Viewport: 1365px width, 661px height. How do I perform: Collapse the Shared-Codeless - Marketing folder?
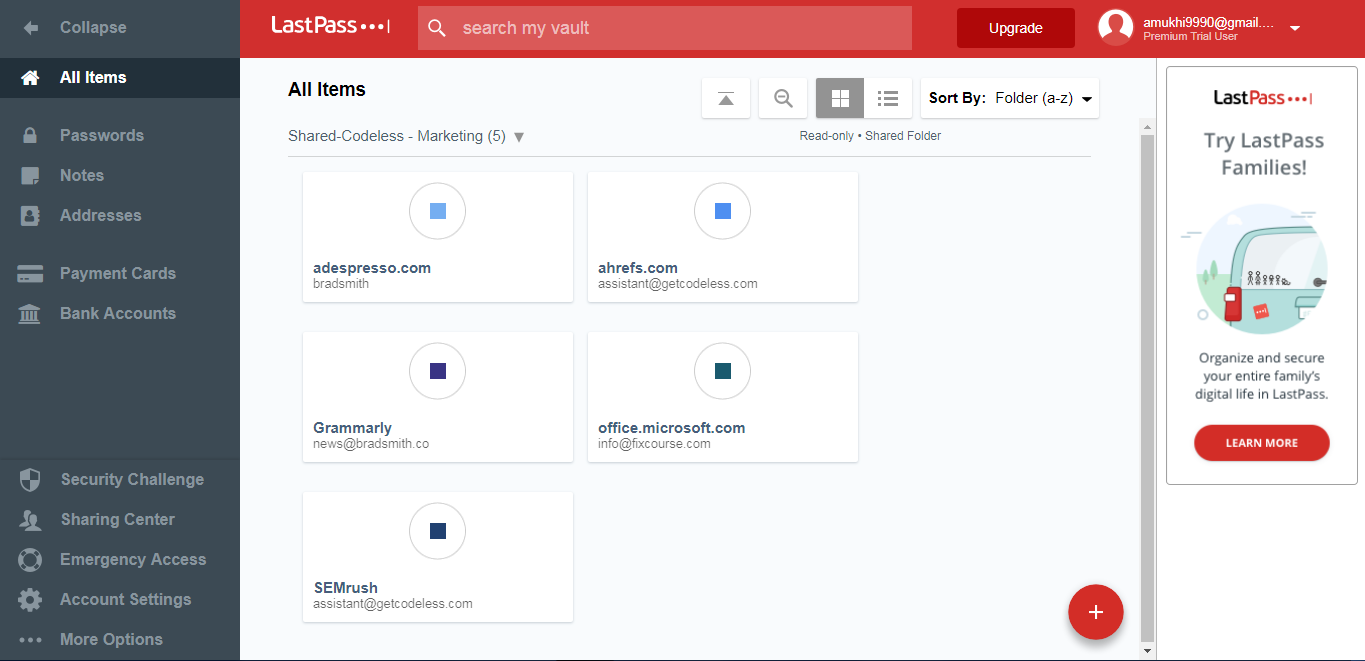click(519, 137)
